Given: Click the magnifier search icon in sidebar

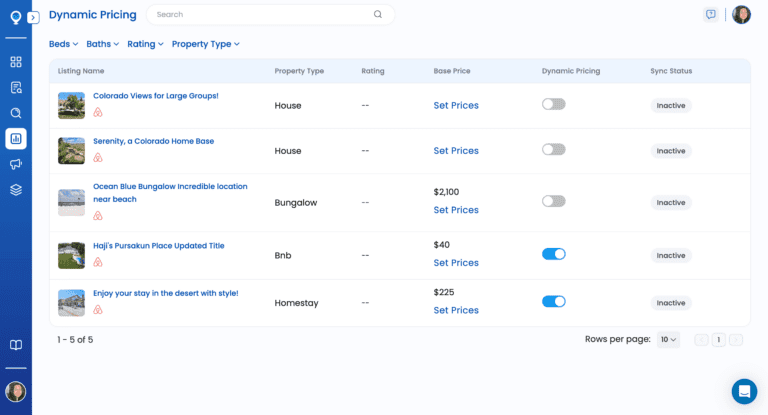Looking at the screenshot, I should [16, 113].
